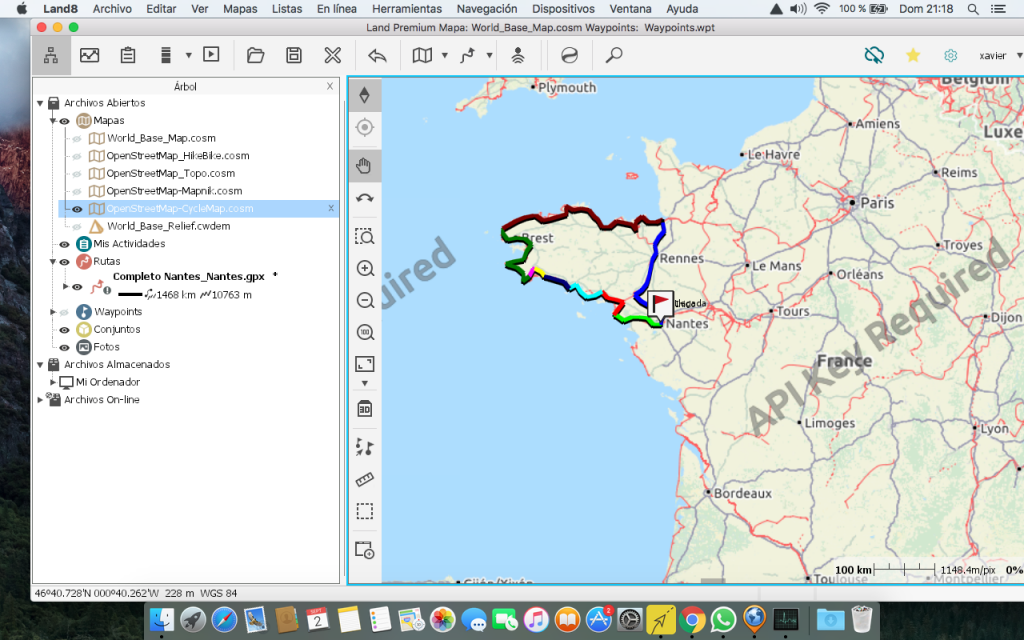This screenshot has height=640, width=1024.
Task: Toggle the Waypoints eye icon
Action: coord(64,312)
